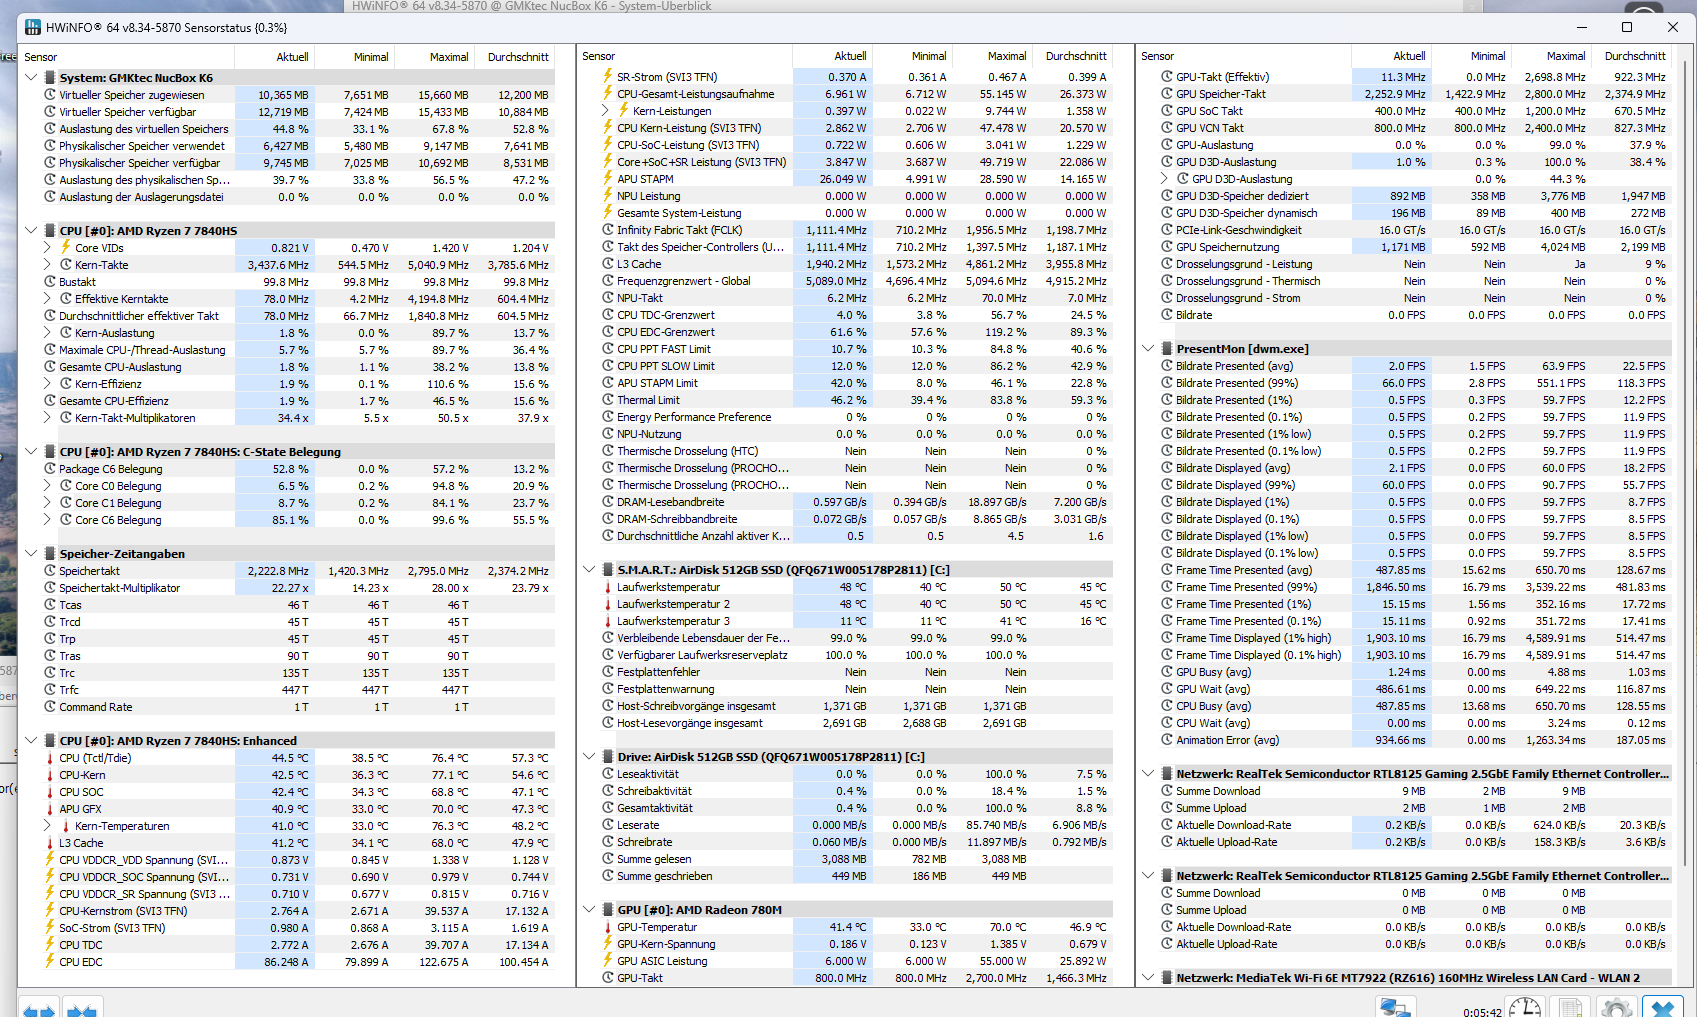Expand the Core VIDs row
This screenshot has width=1697, height=1017.
coord(47,247)
